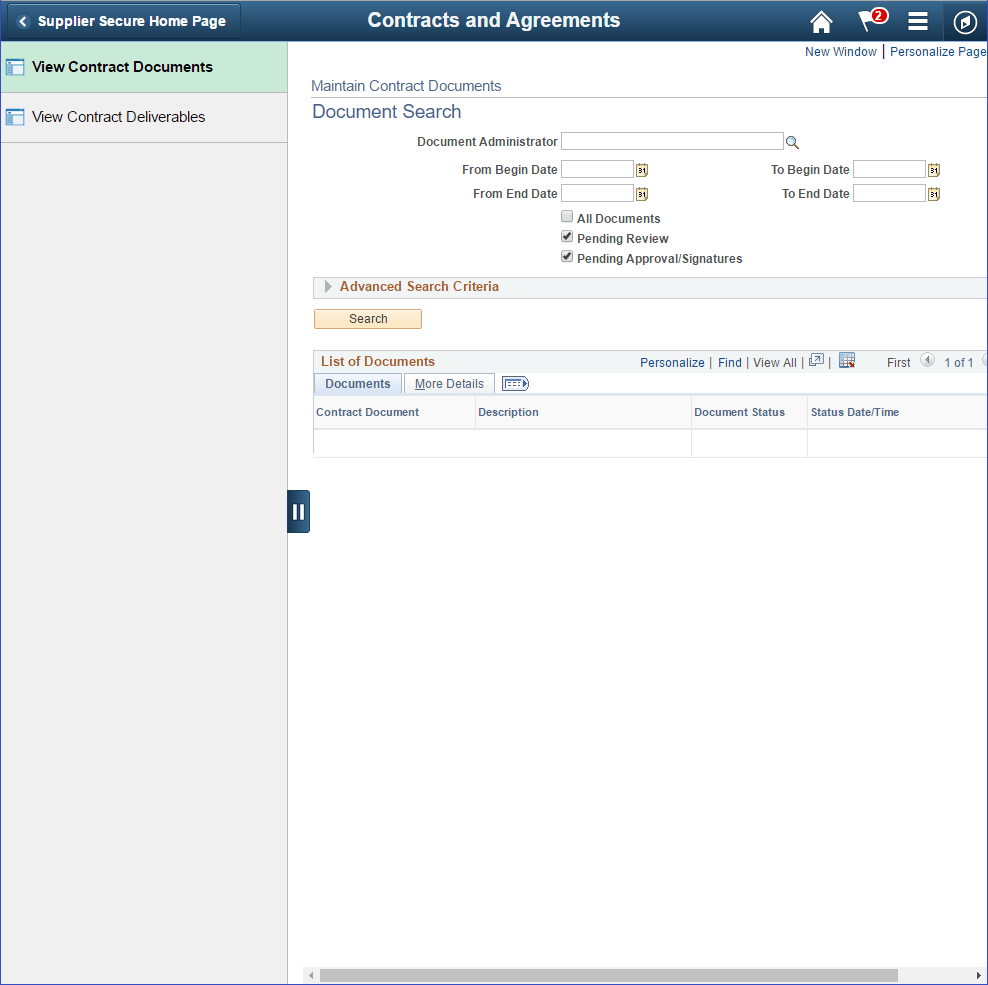This screenshot has height=985, width=988.
Task: Select View Contract Deliverables in sidebar
Action: coord(118,116)
